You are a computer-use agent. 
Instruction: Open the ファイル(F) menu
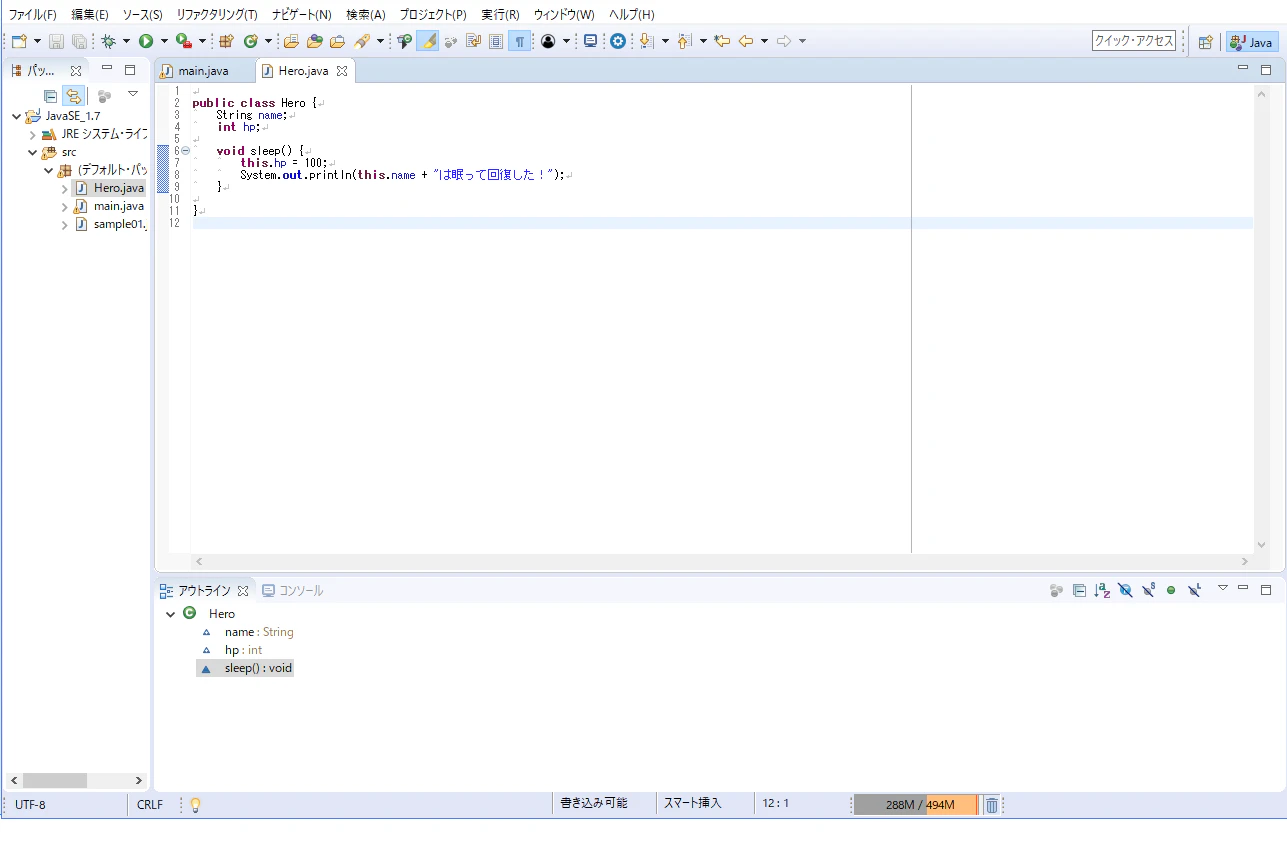click(x=33, y=15)
